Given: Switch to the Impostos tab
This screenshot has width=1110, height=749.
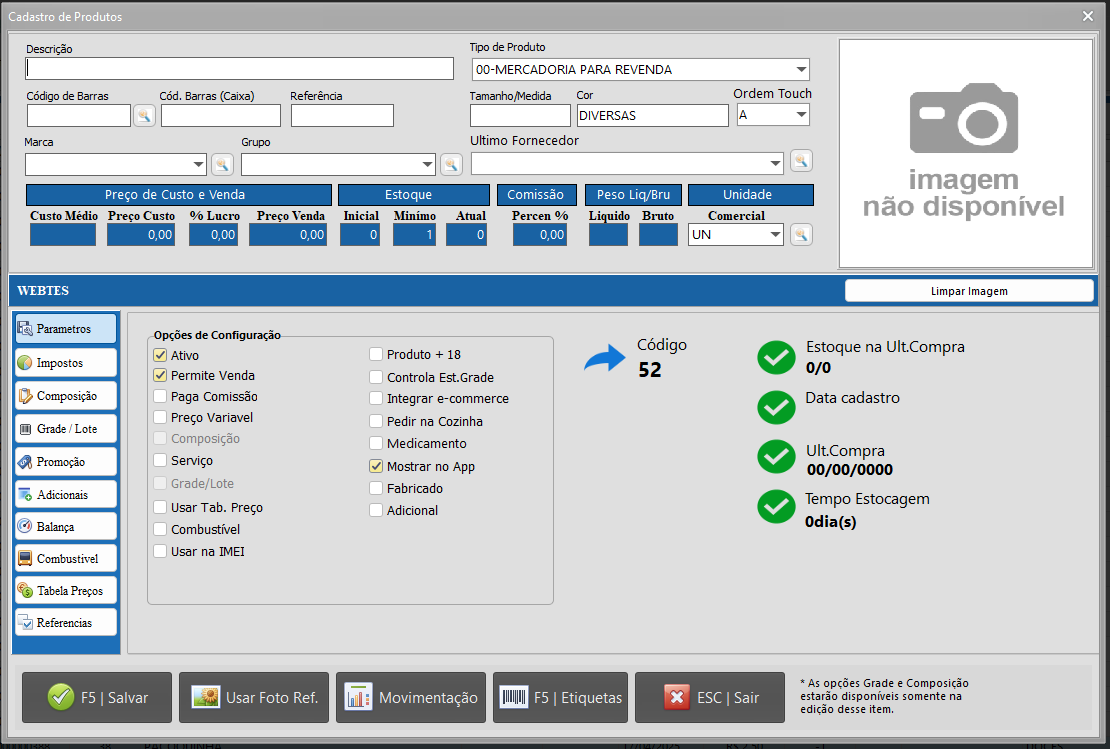Looking at the screenshot, I should coord(66,363).
